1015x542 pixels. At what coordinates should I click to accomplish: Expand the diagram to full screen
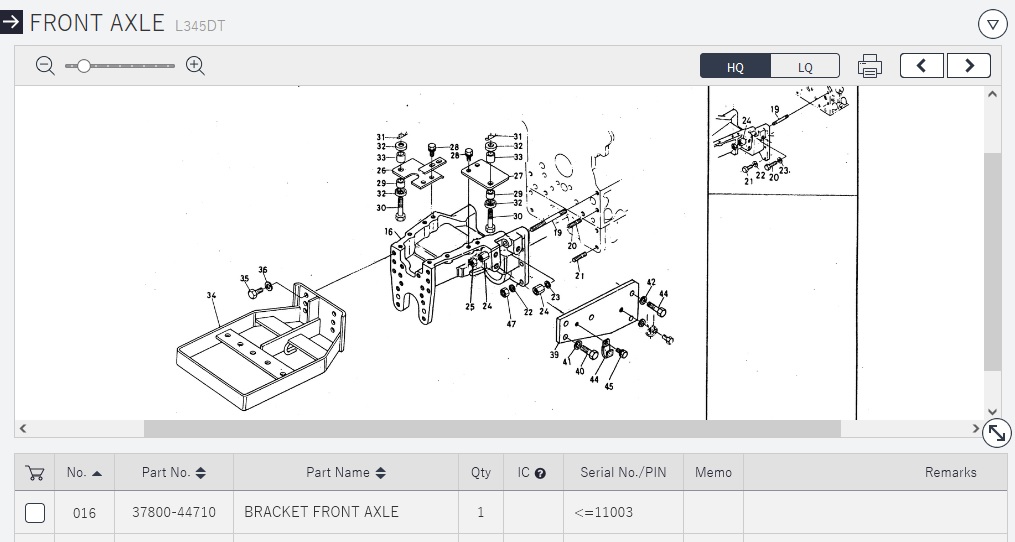coord(996,432)
